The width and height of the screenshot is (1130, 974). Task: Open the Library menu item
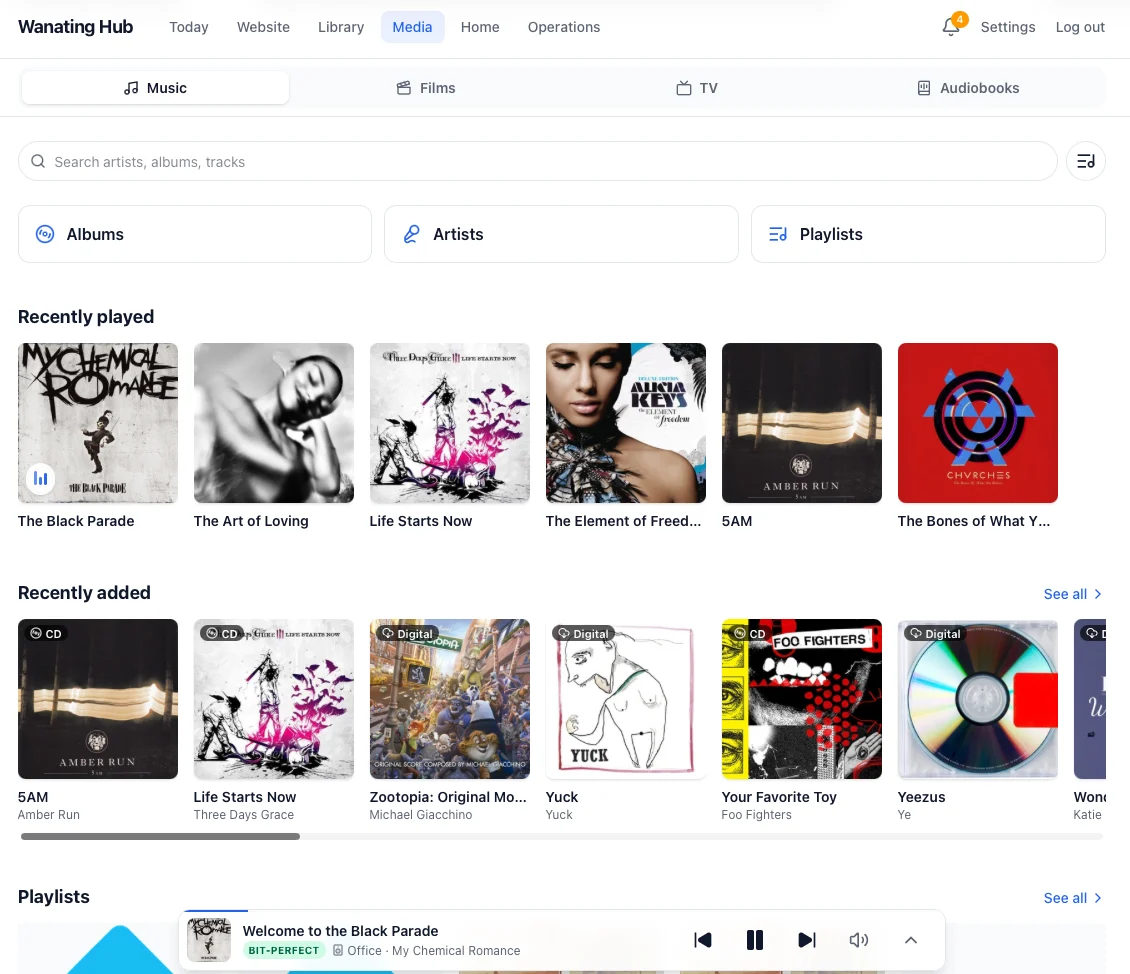click(x=341, y=27)
